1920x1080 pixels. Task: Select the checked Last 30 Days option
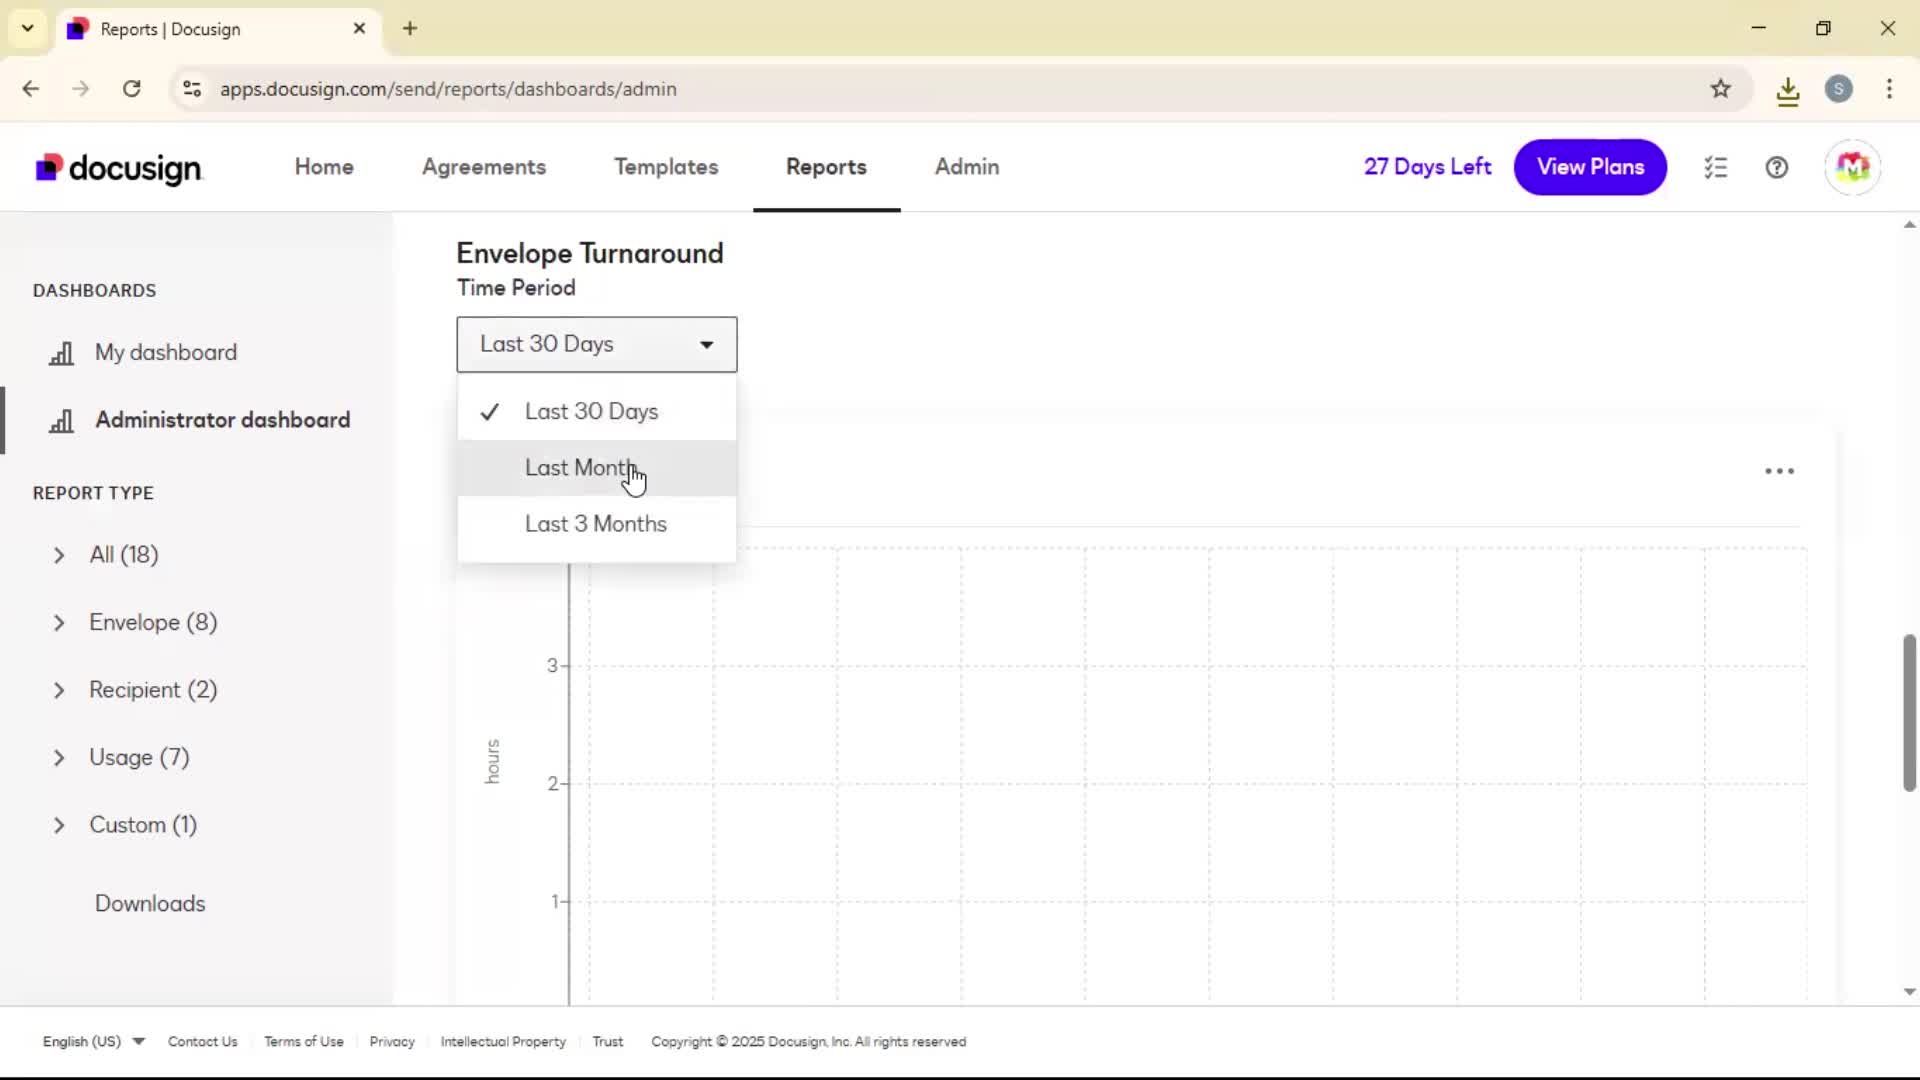tap(591, 412)
